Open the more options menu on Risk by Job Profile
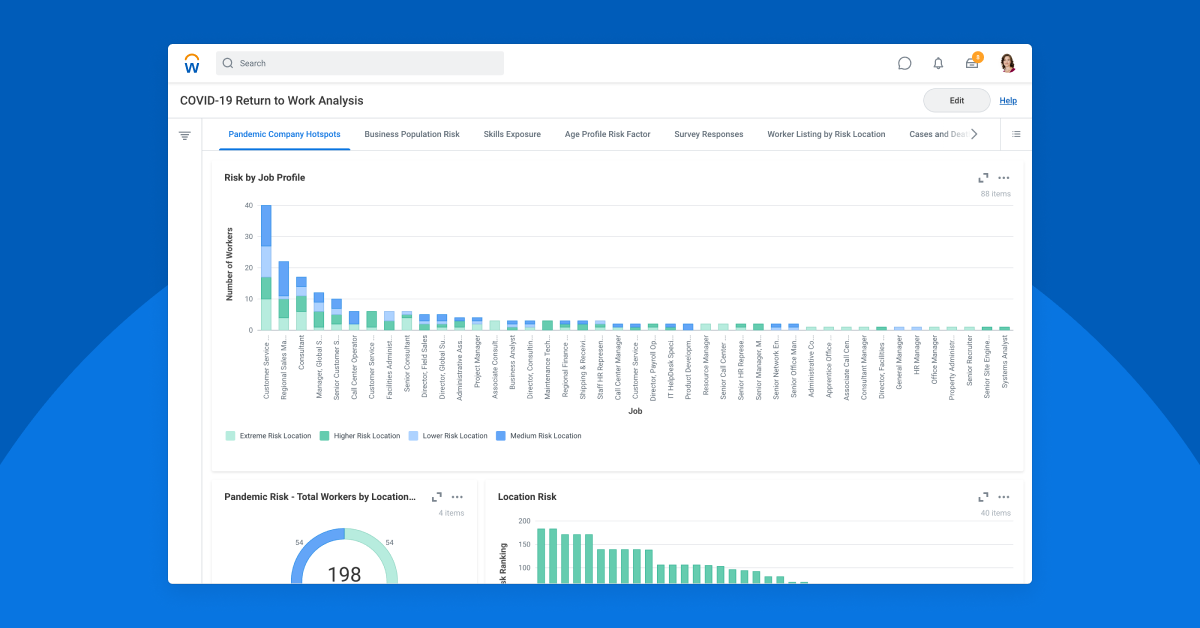 pyautogui.click(x=1004, y=177)
